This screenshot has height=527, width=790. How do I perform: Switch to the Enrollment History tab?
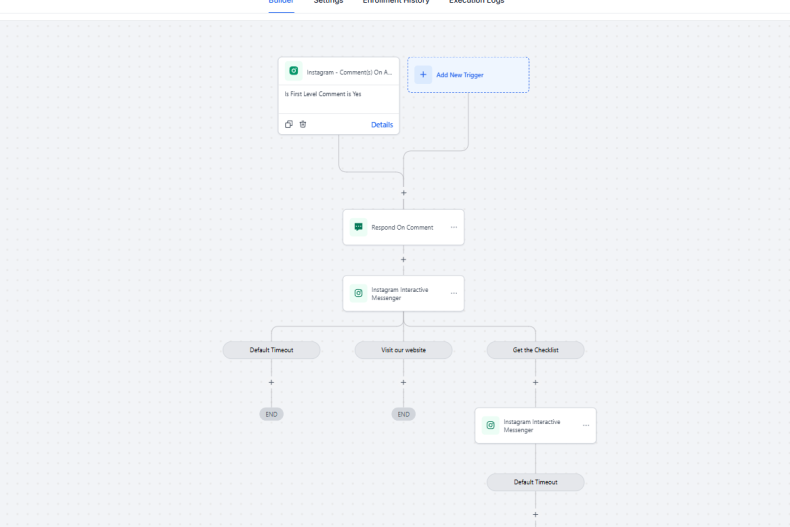tap(395, 2)
